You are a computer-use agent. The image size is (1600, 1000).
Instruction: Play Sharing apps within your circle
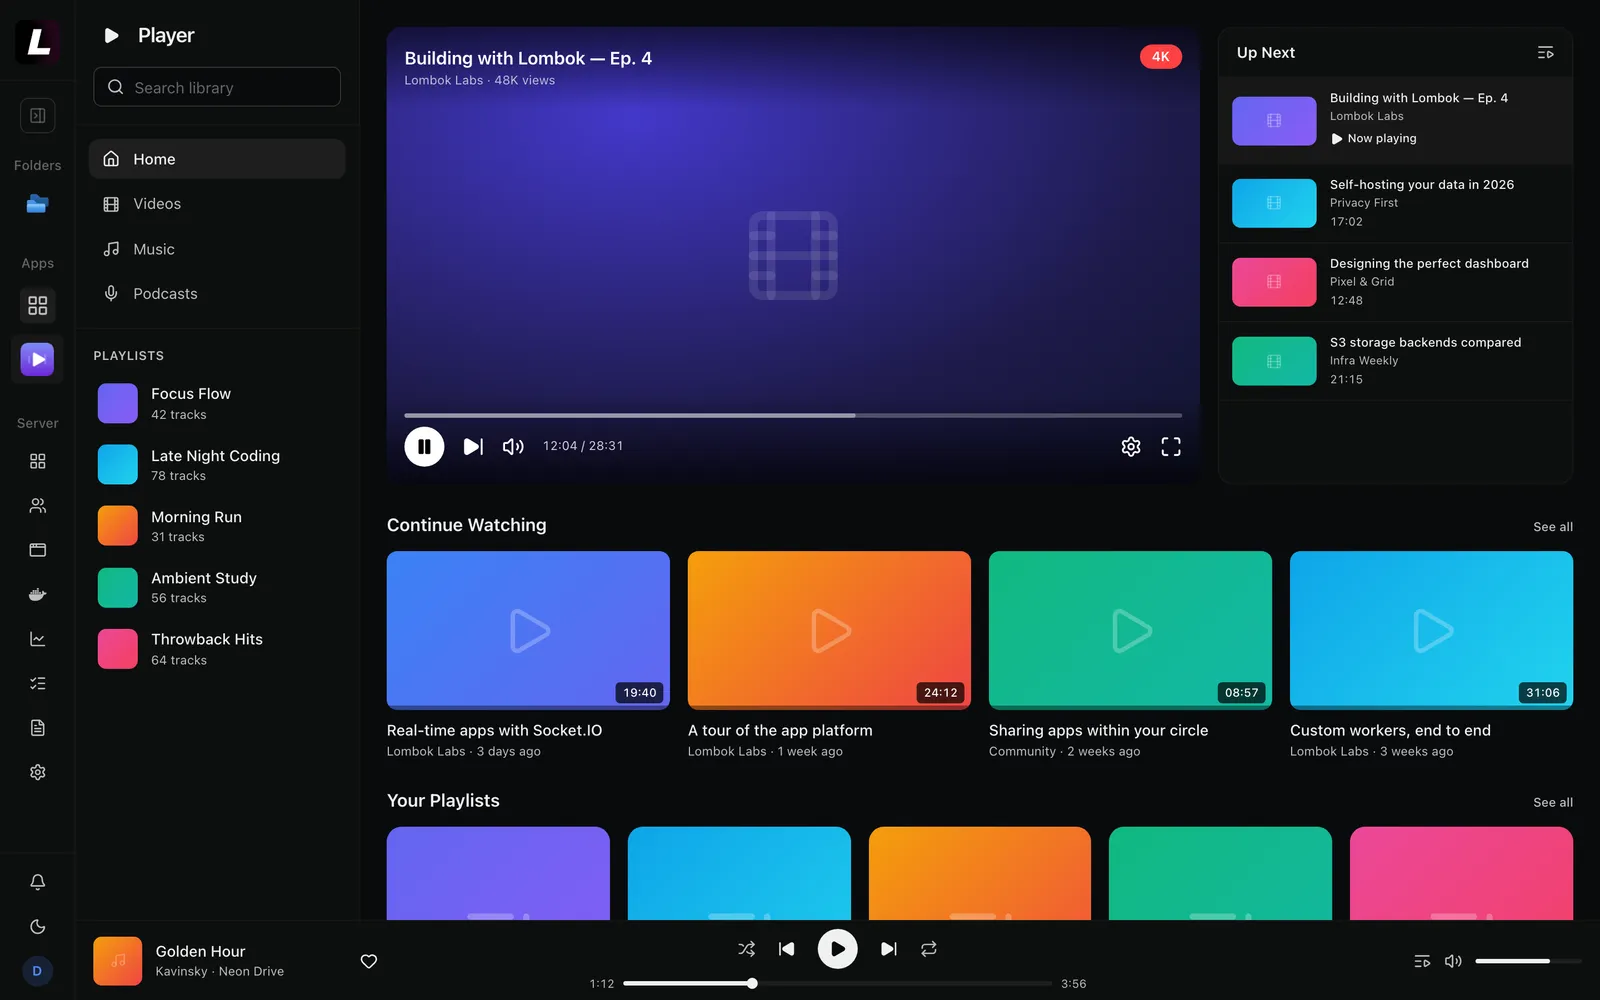point(1130,630)
